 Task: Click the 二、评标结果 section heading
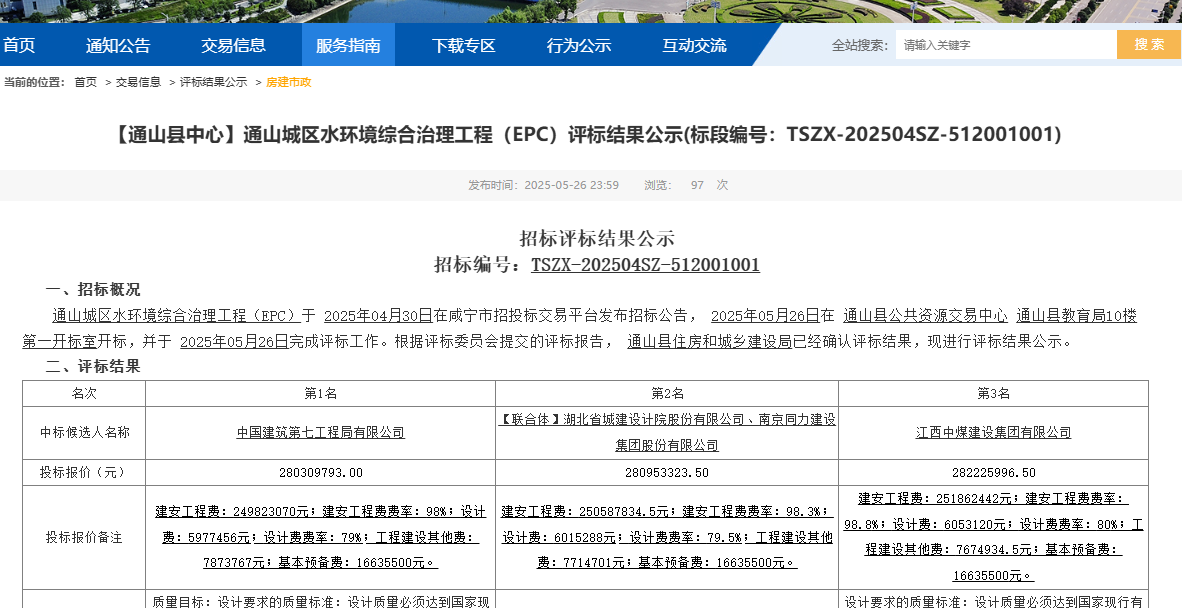pos(93,367)
